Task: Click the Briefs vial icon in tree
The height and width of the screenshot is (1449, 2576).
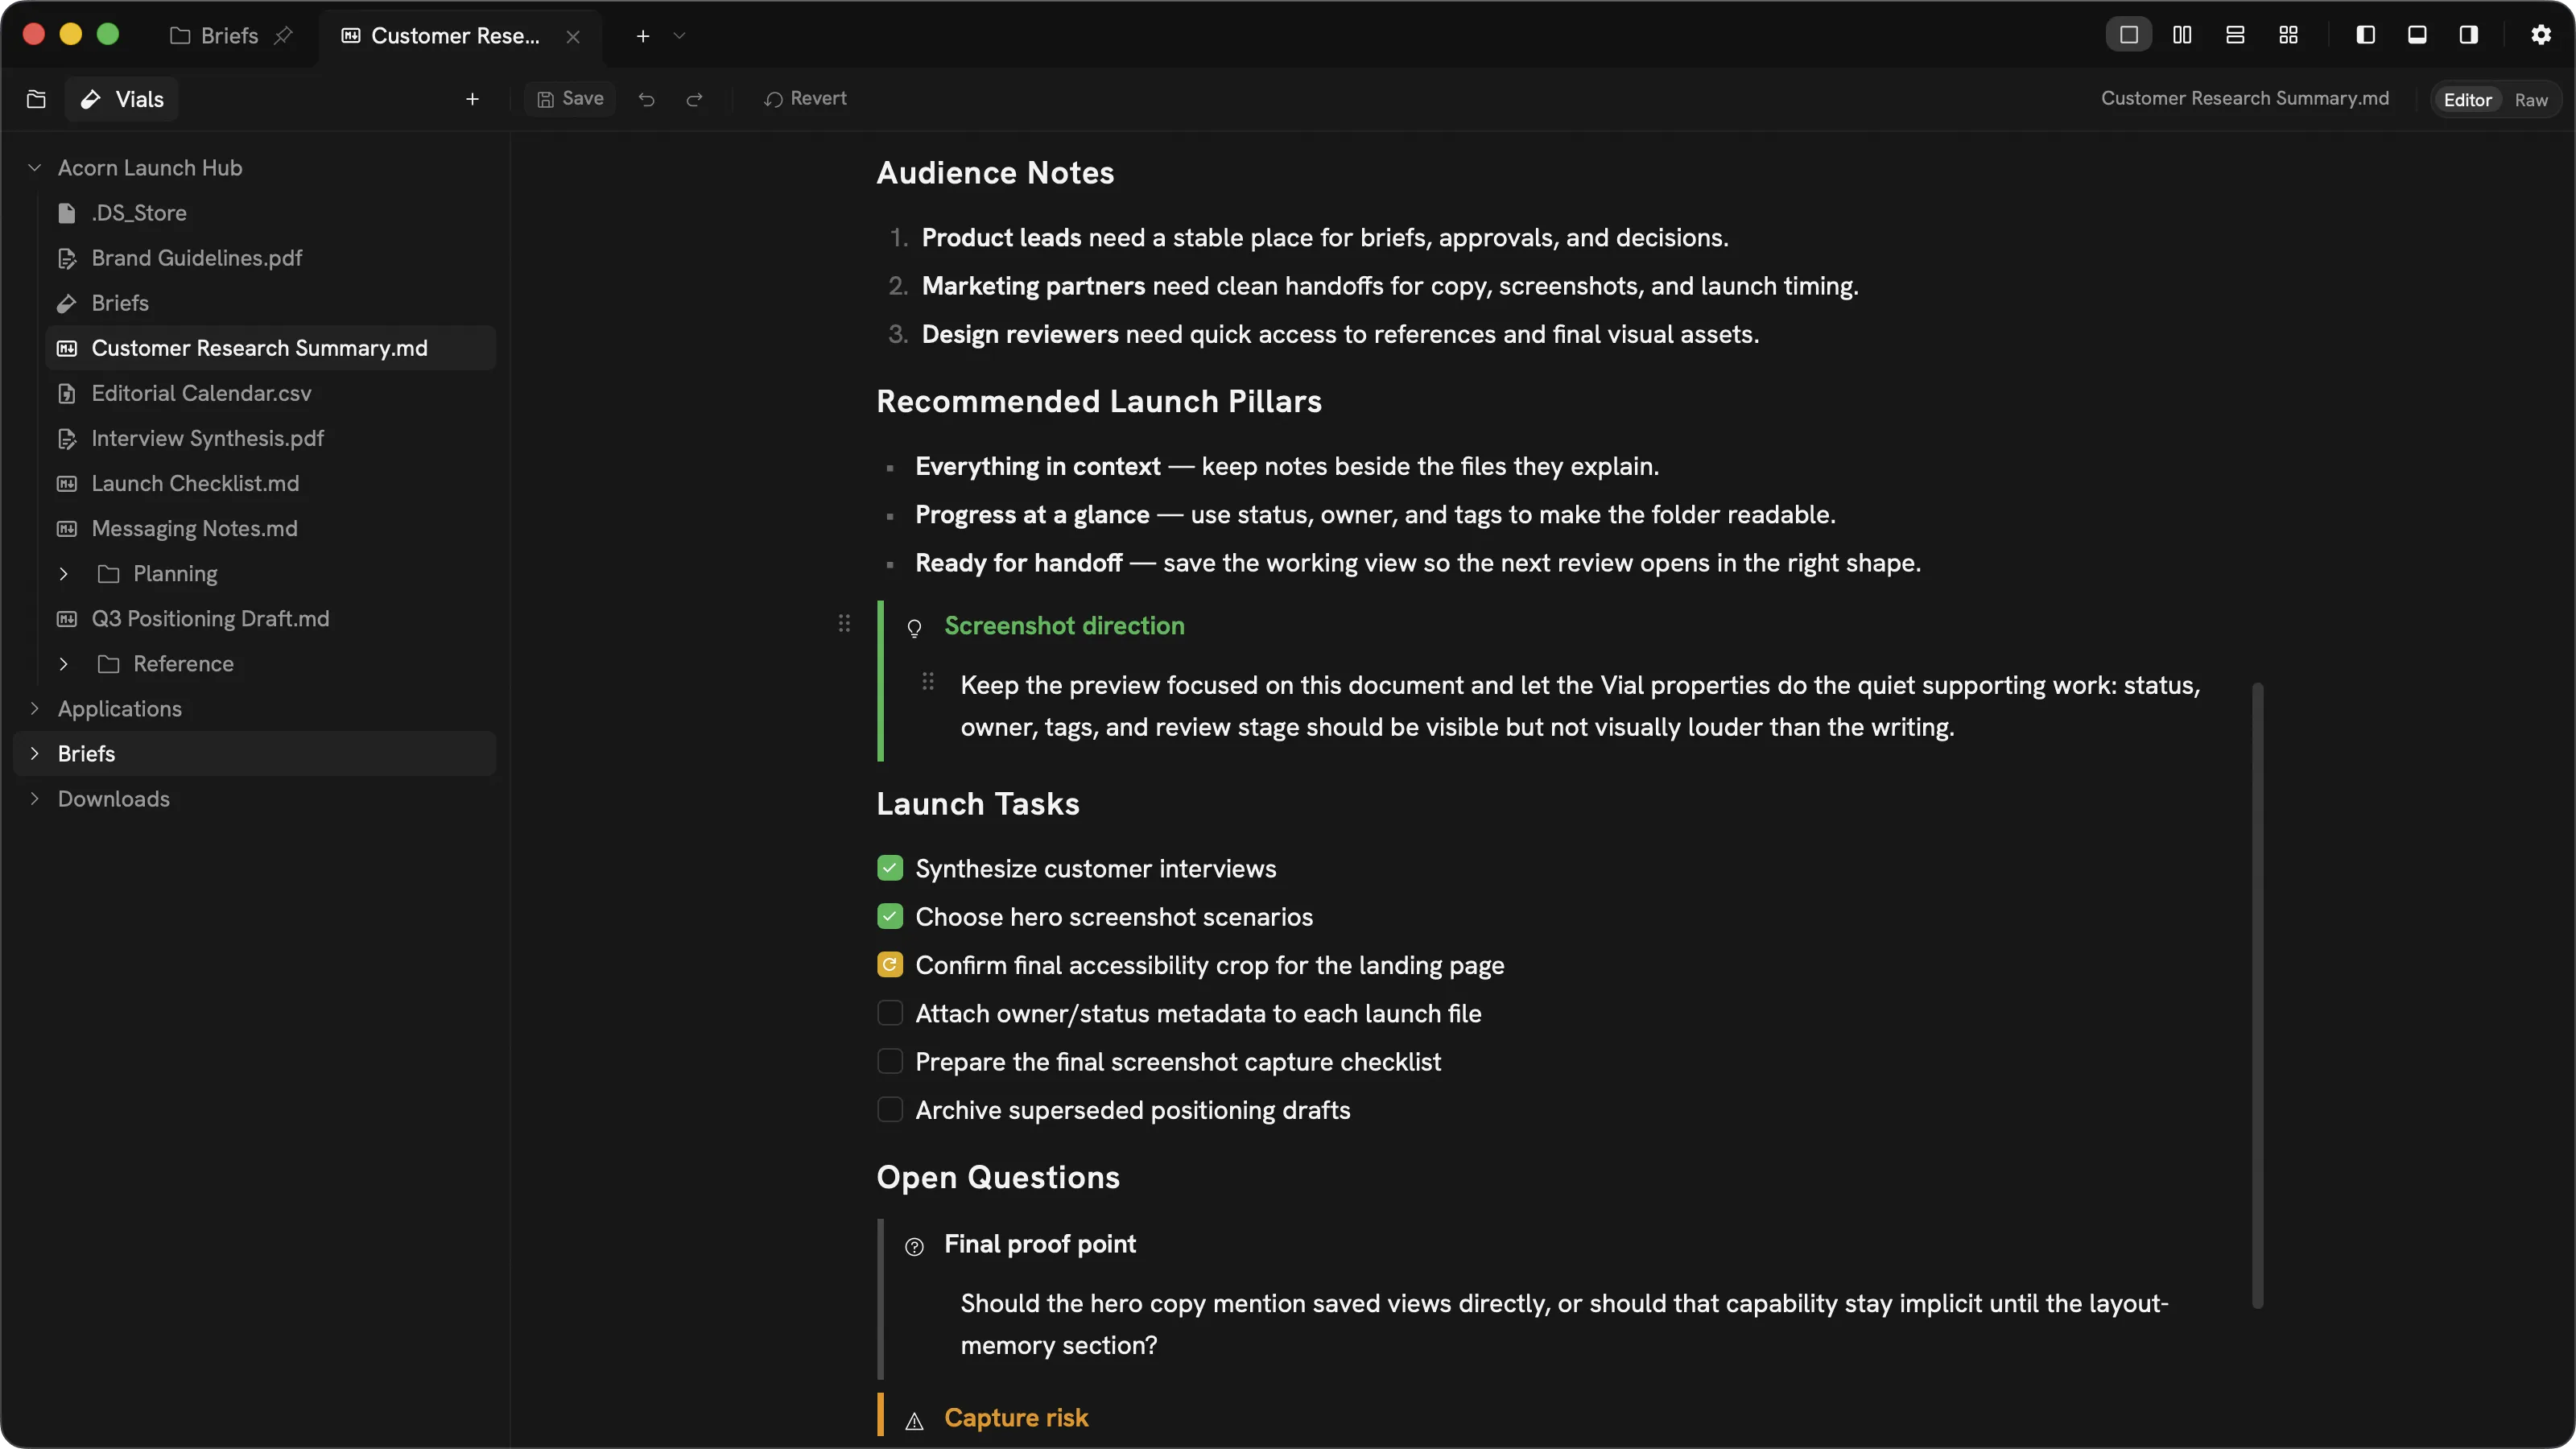Action: 67,303
